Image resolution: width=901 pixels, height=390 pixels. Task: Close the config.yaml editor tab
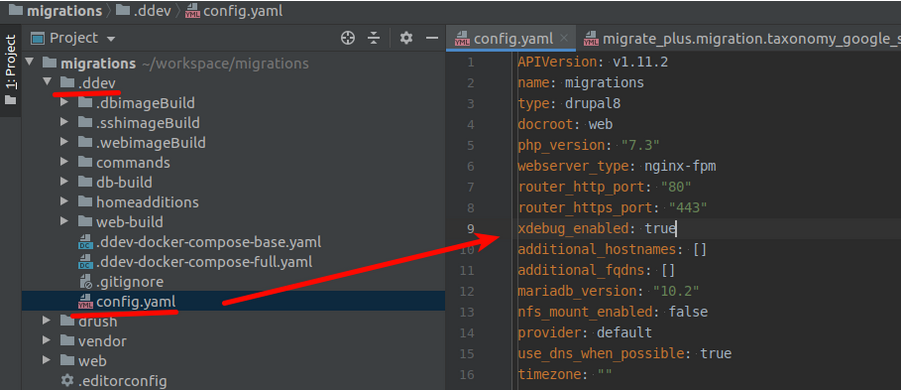coord(564,38)
